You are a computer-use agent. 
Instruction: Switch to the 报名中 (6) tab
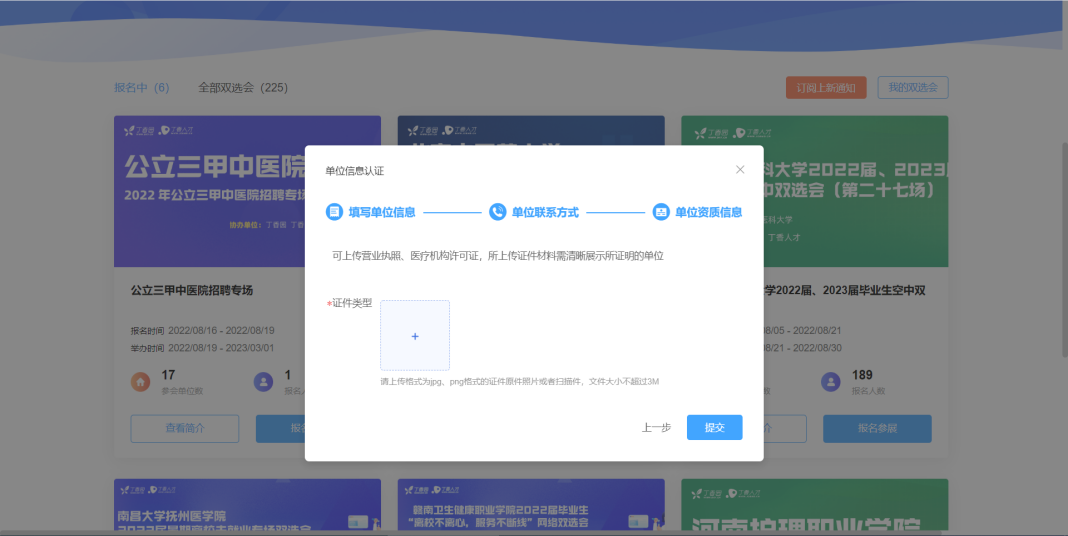click(142, 88)
